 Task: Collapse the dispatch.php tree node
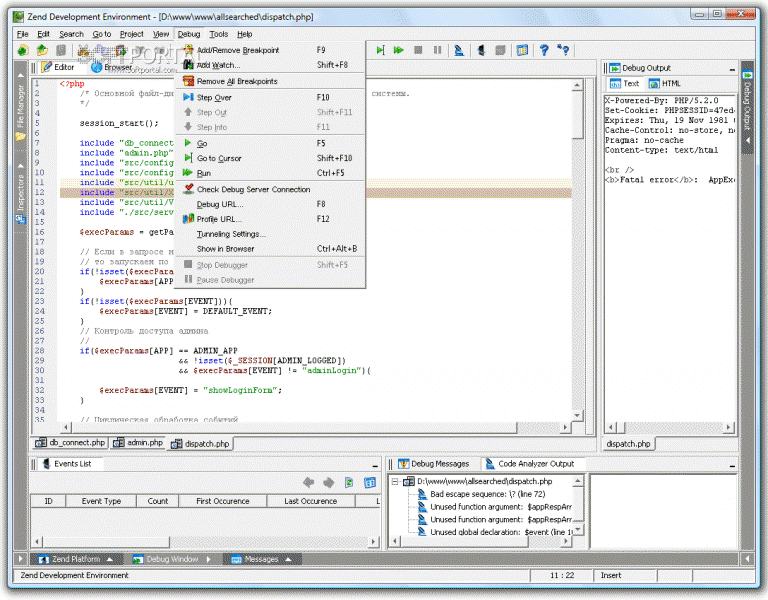pyautogui.click(x=395, y=482)
